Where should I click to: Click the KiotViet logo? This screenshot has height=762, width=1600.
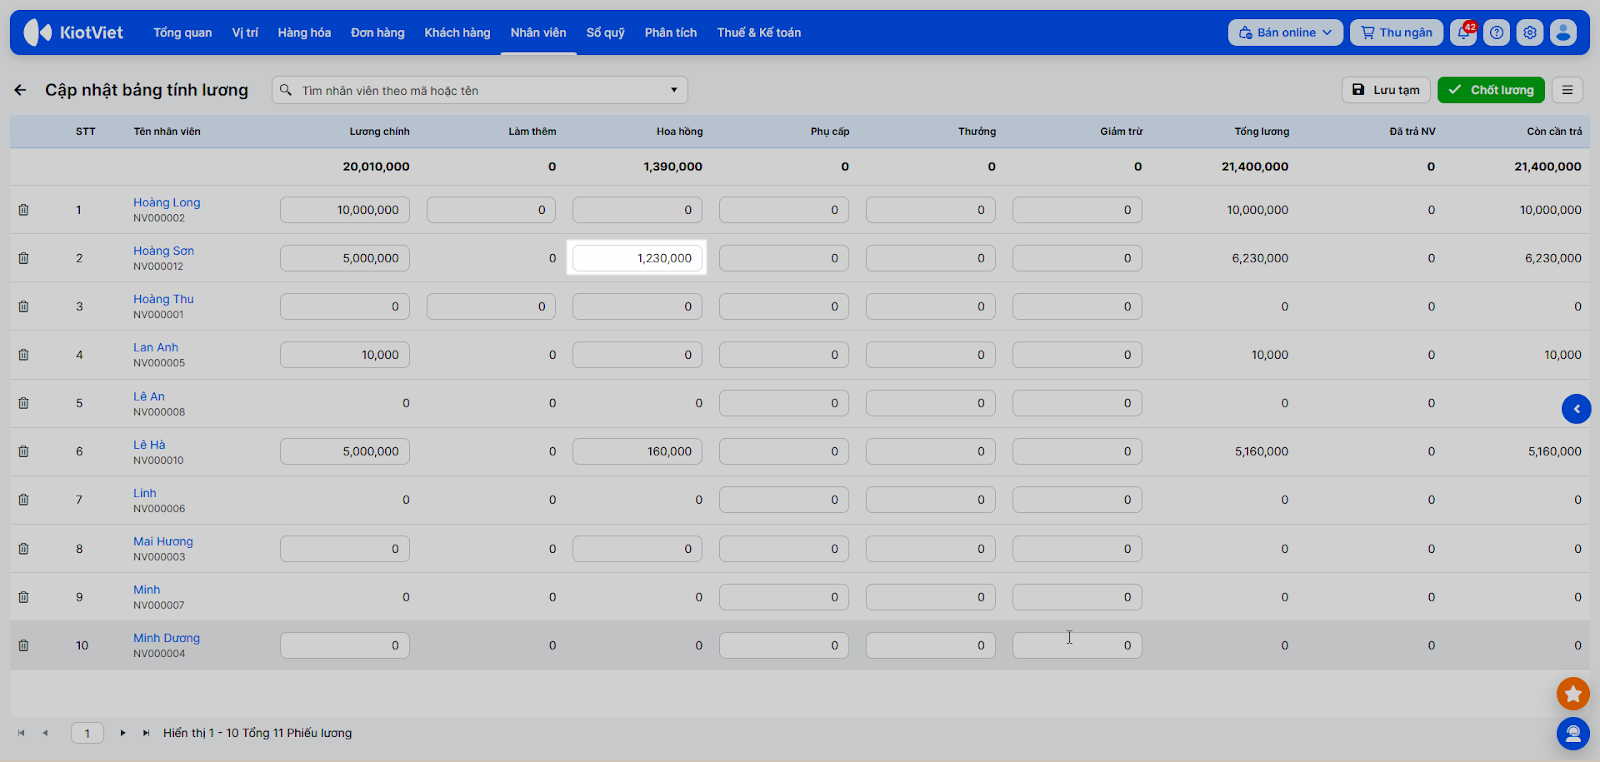73,33
